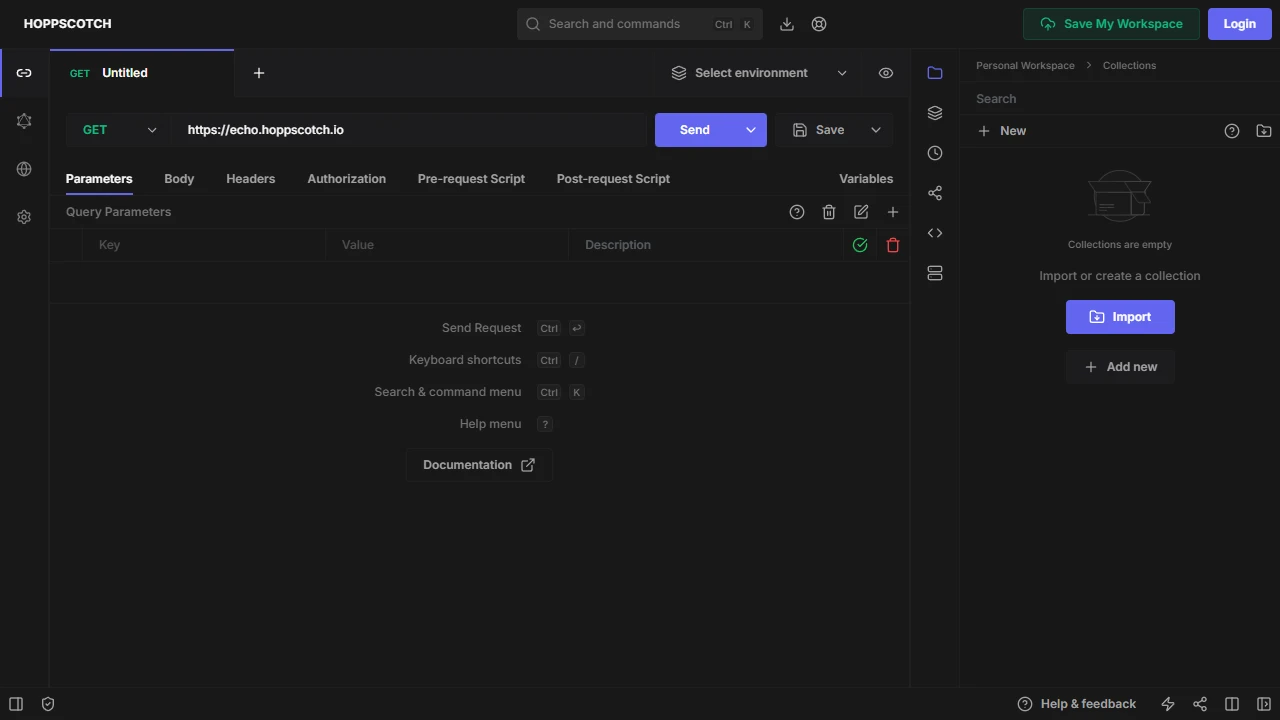Open the Settings page from the sidebar
1280x720 pixels.
pyautogui.click(x=24, y=216)
